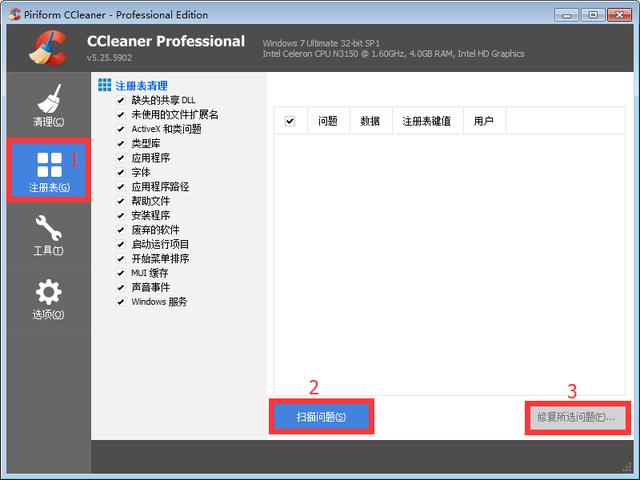Toggle the select-all checkbox in results header

tap(290, 121)
